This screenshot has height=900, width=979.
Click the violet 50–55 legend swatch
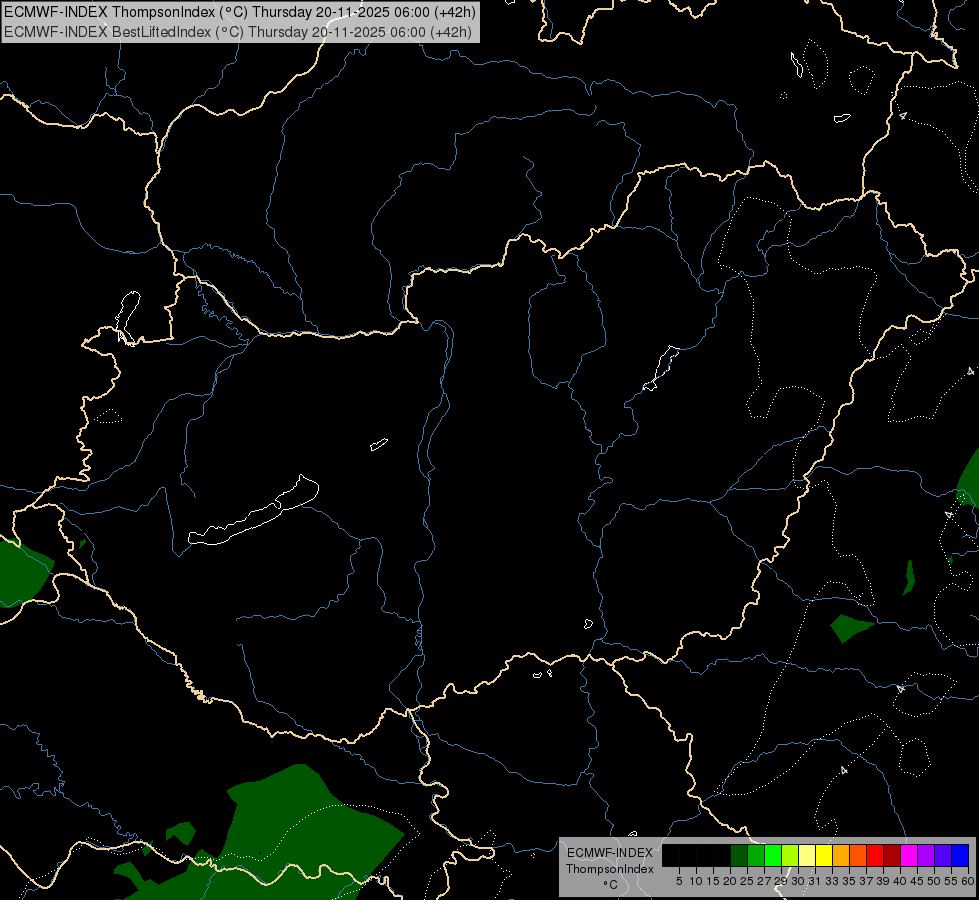[943, 855]
